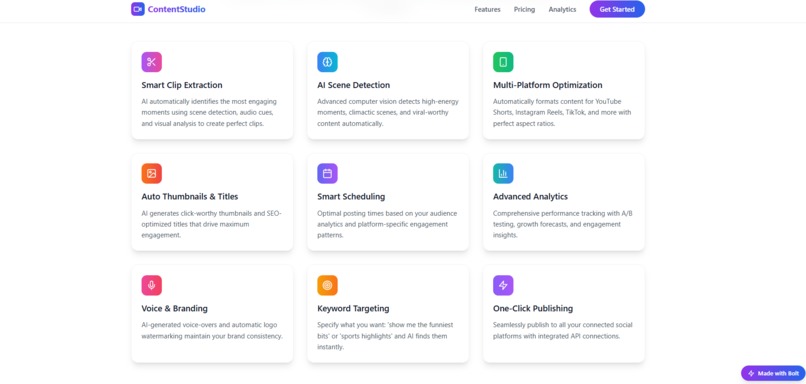Image resolution: width=806 pixels, height=384 pixels.
Task: Select the Voice & Branding heading
Action: [175, 309]
